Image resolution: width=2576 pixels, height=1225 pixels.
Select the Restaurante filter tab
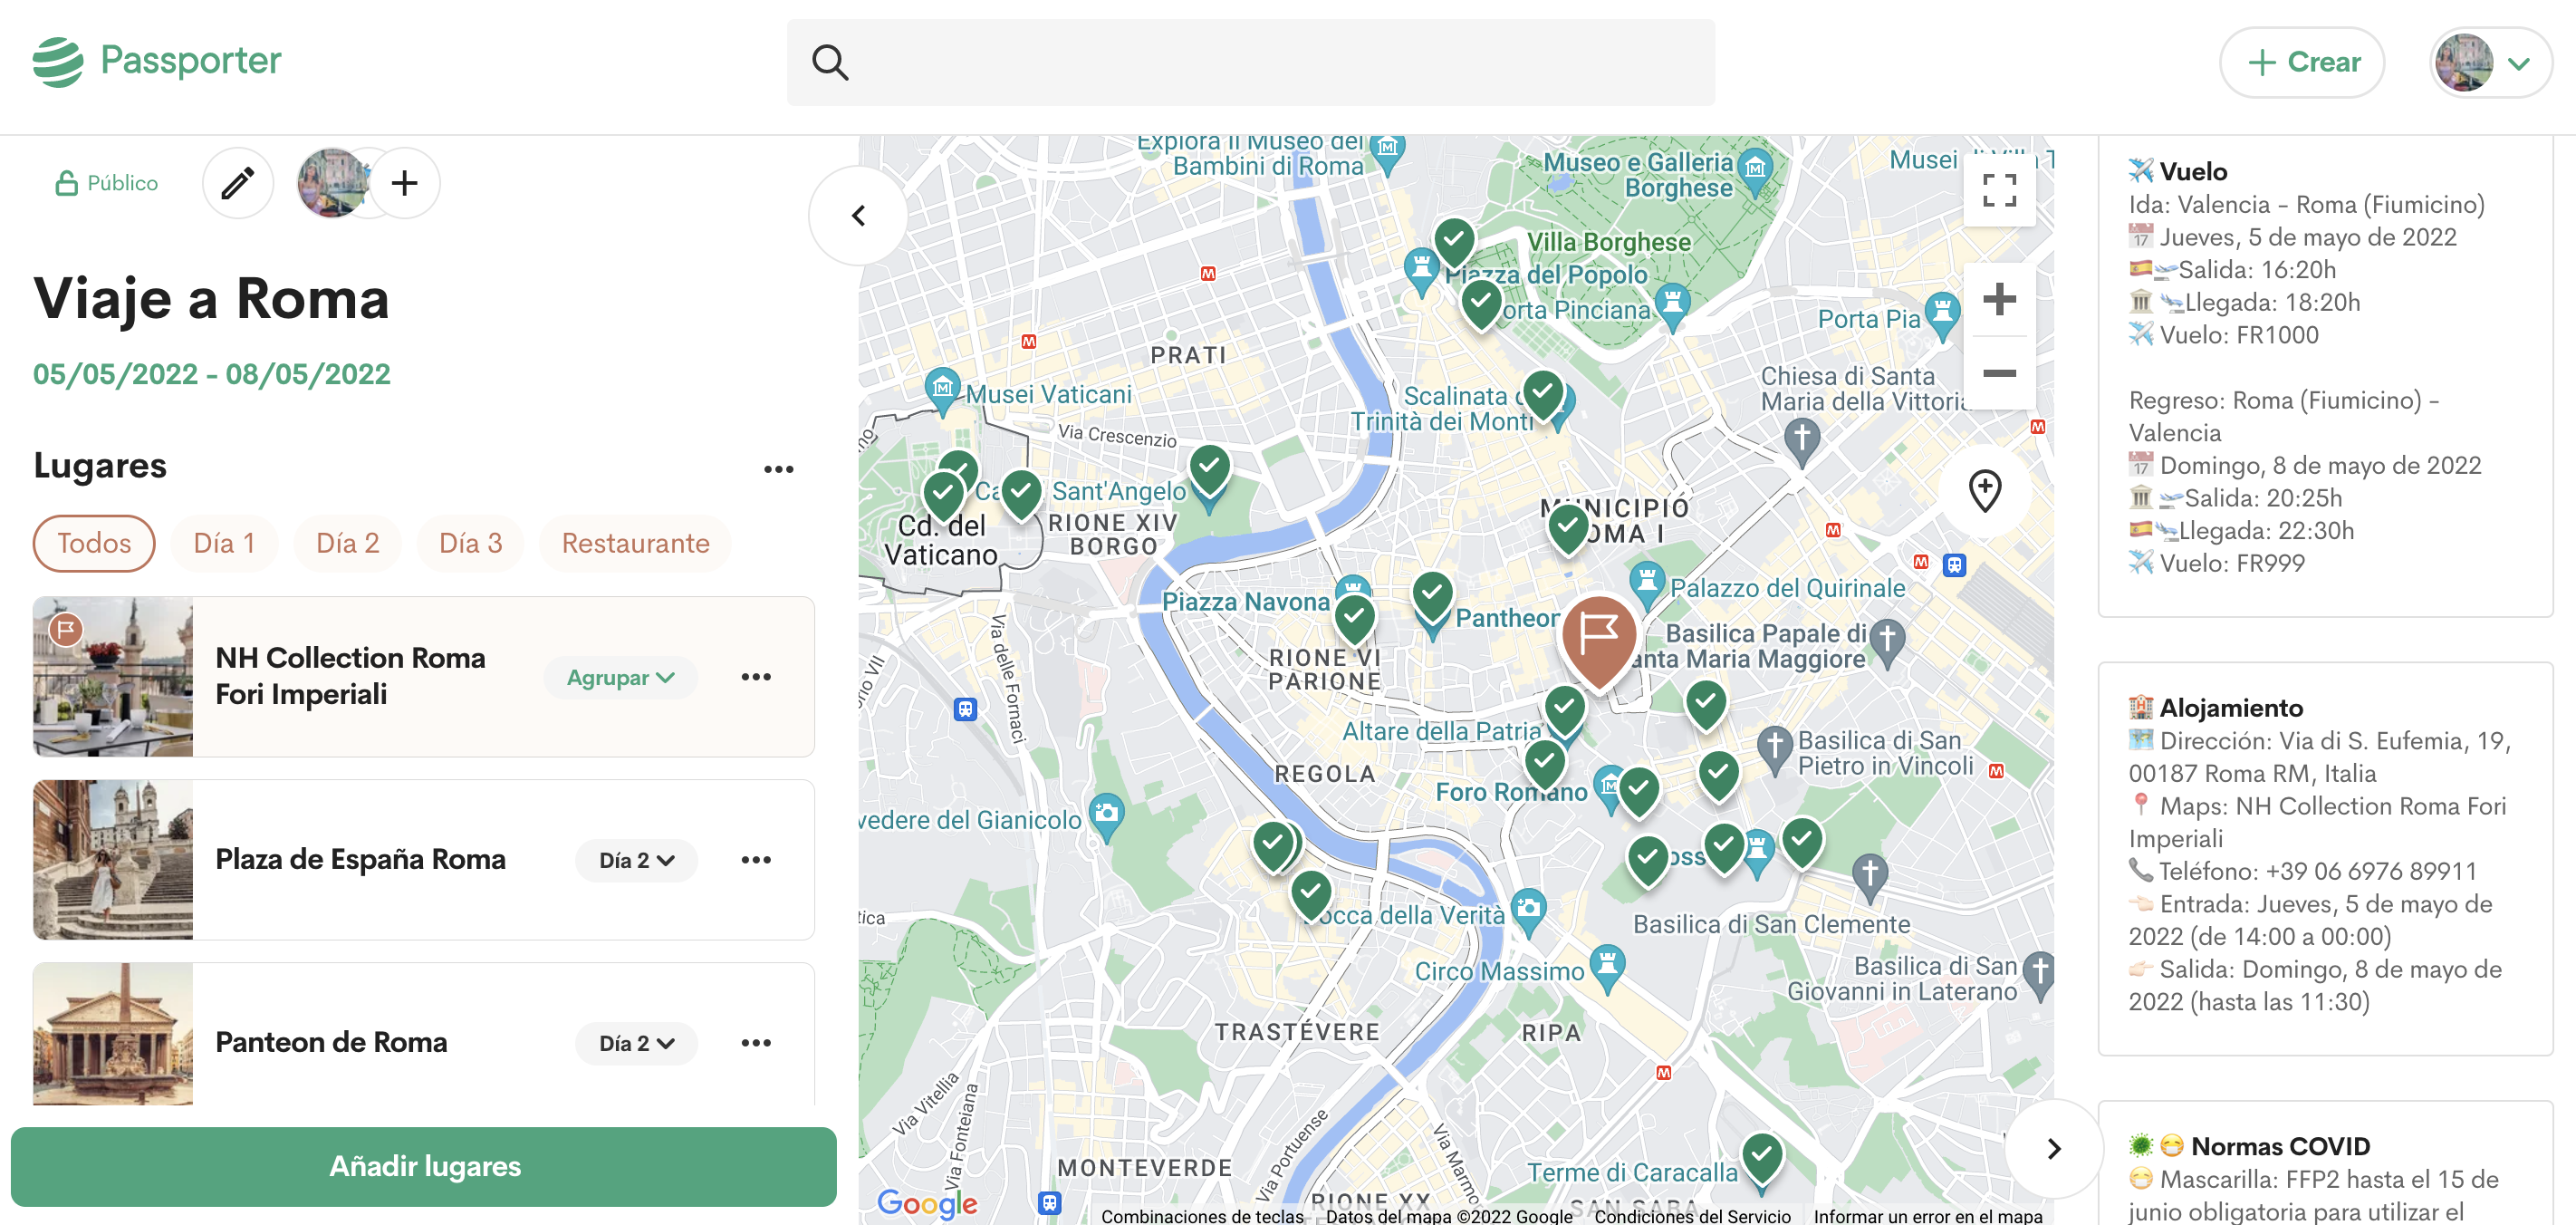click(635, 543)
